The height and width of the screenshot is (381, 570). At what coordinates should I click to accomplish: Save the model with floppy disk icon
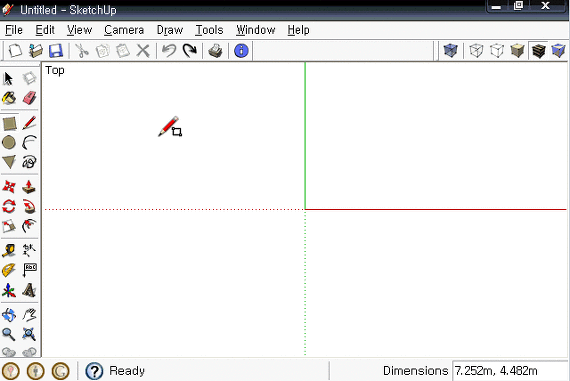pyautogui.click(x=56, y=51)
